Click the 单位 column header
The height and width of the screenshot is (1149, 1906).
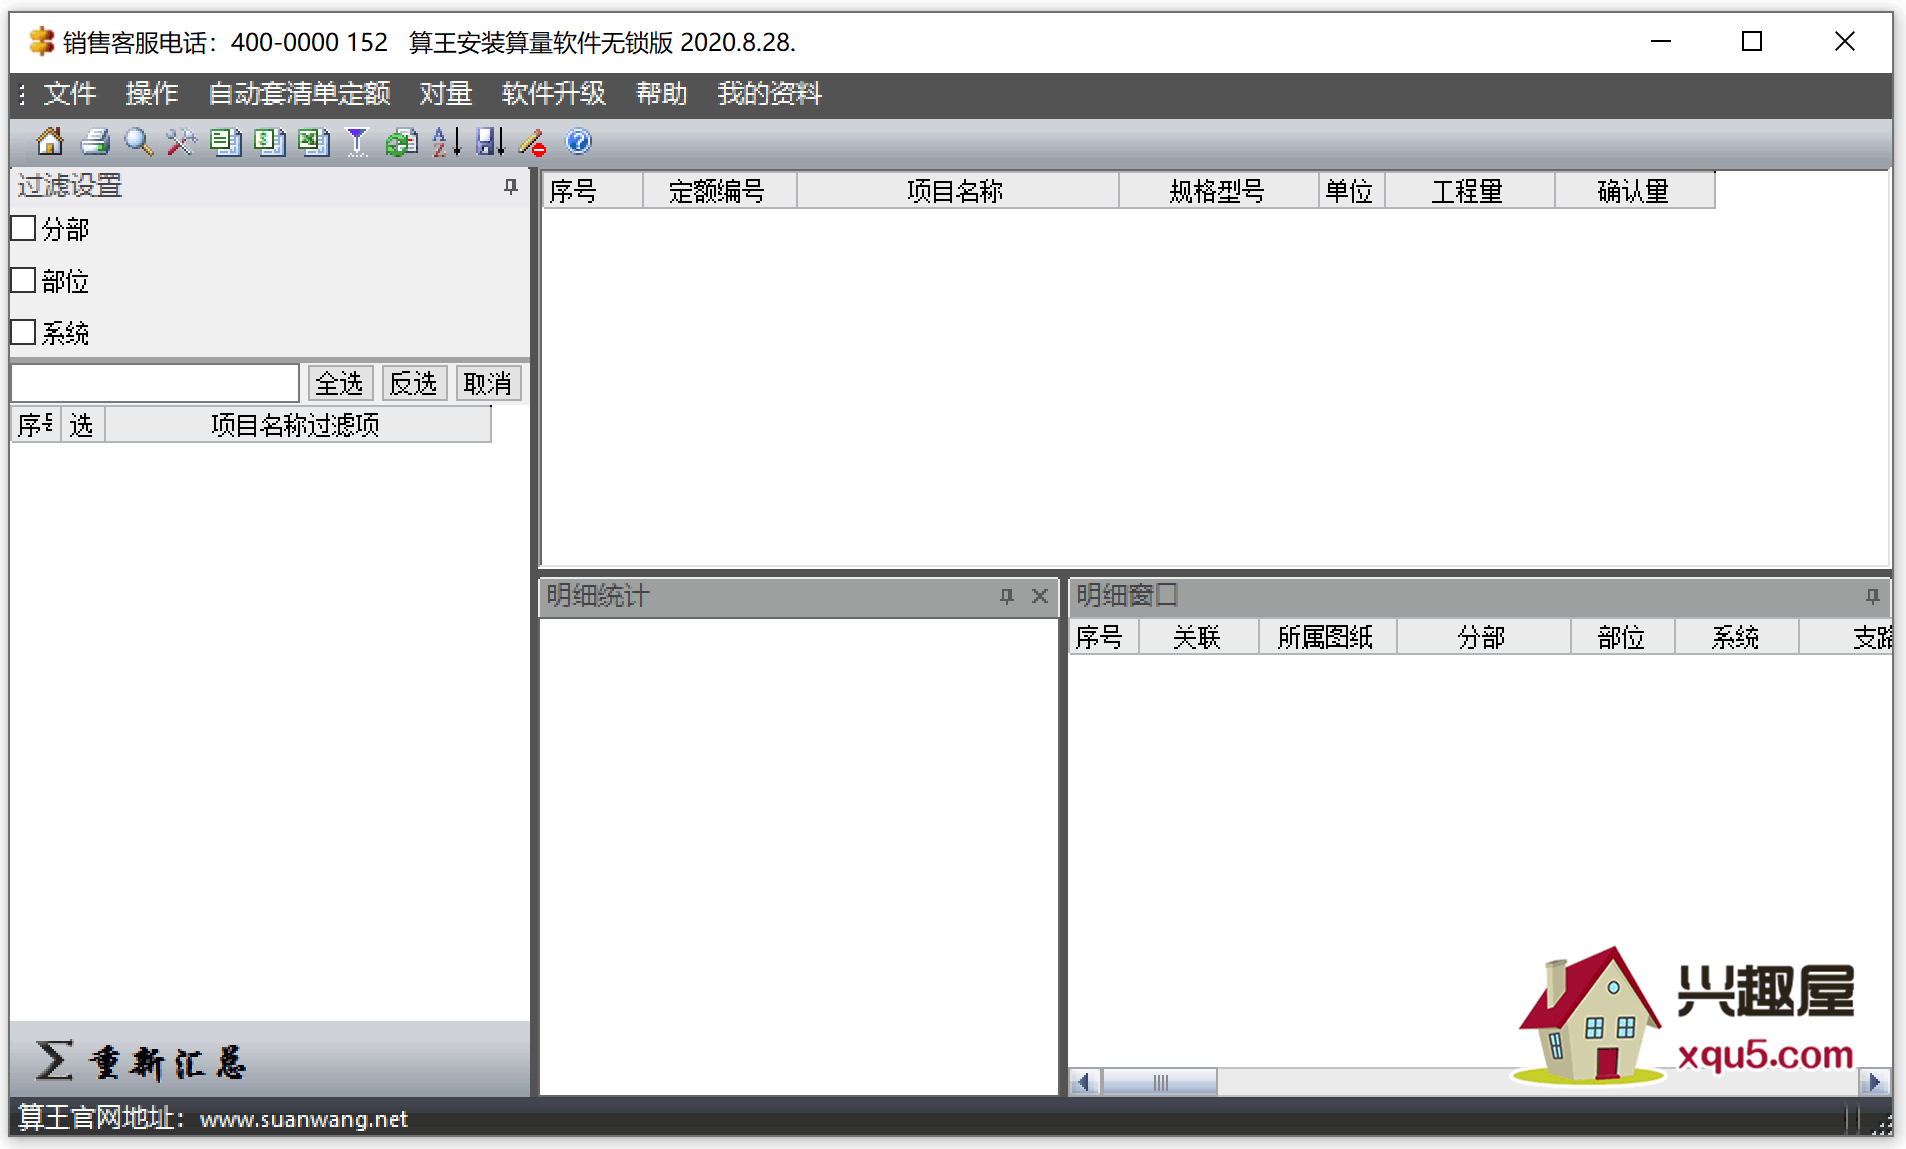pos(1350,191)
